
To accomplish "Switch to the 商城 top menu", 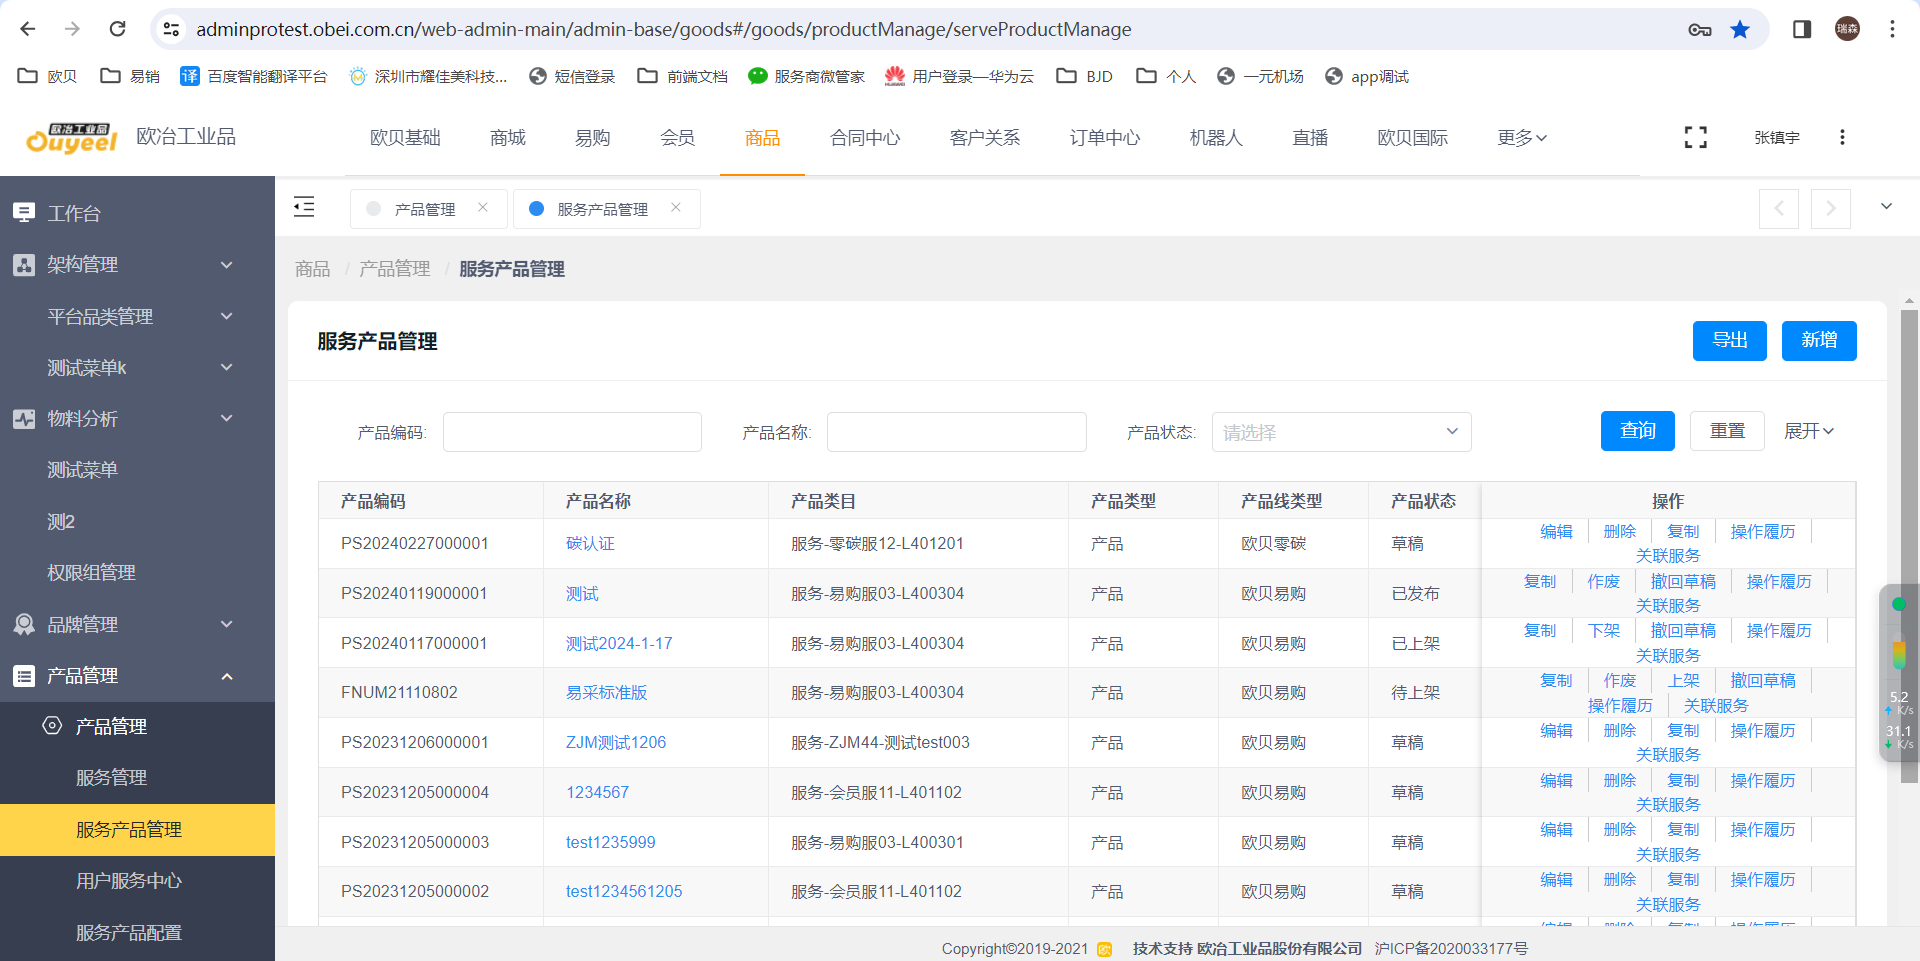I will pos(508,138).
